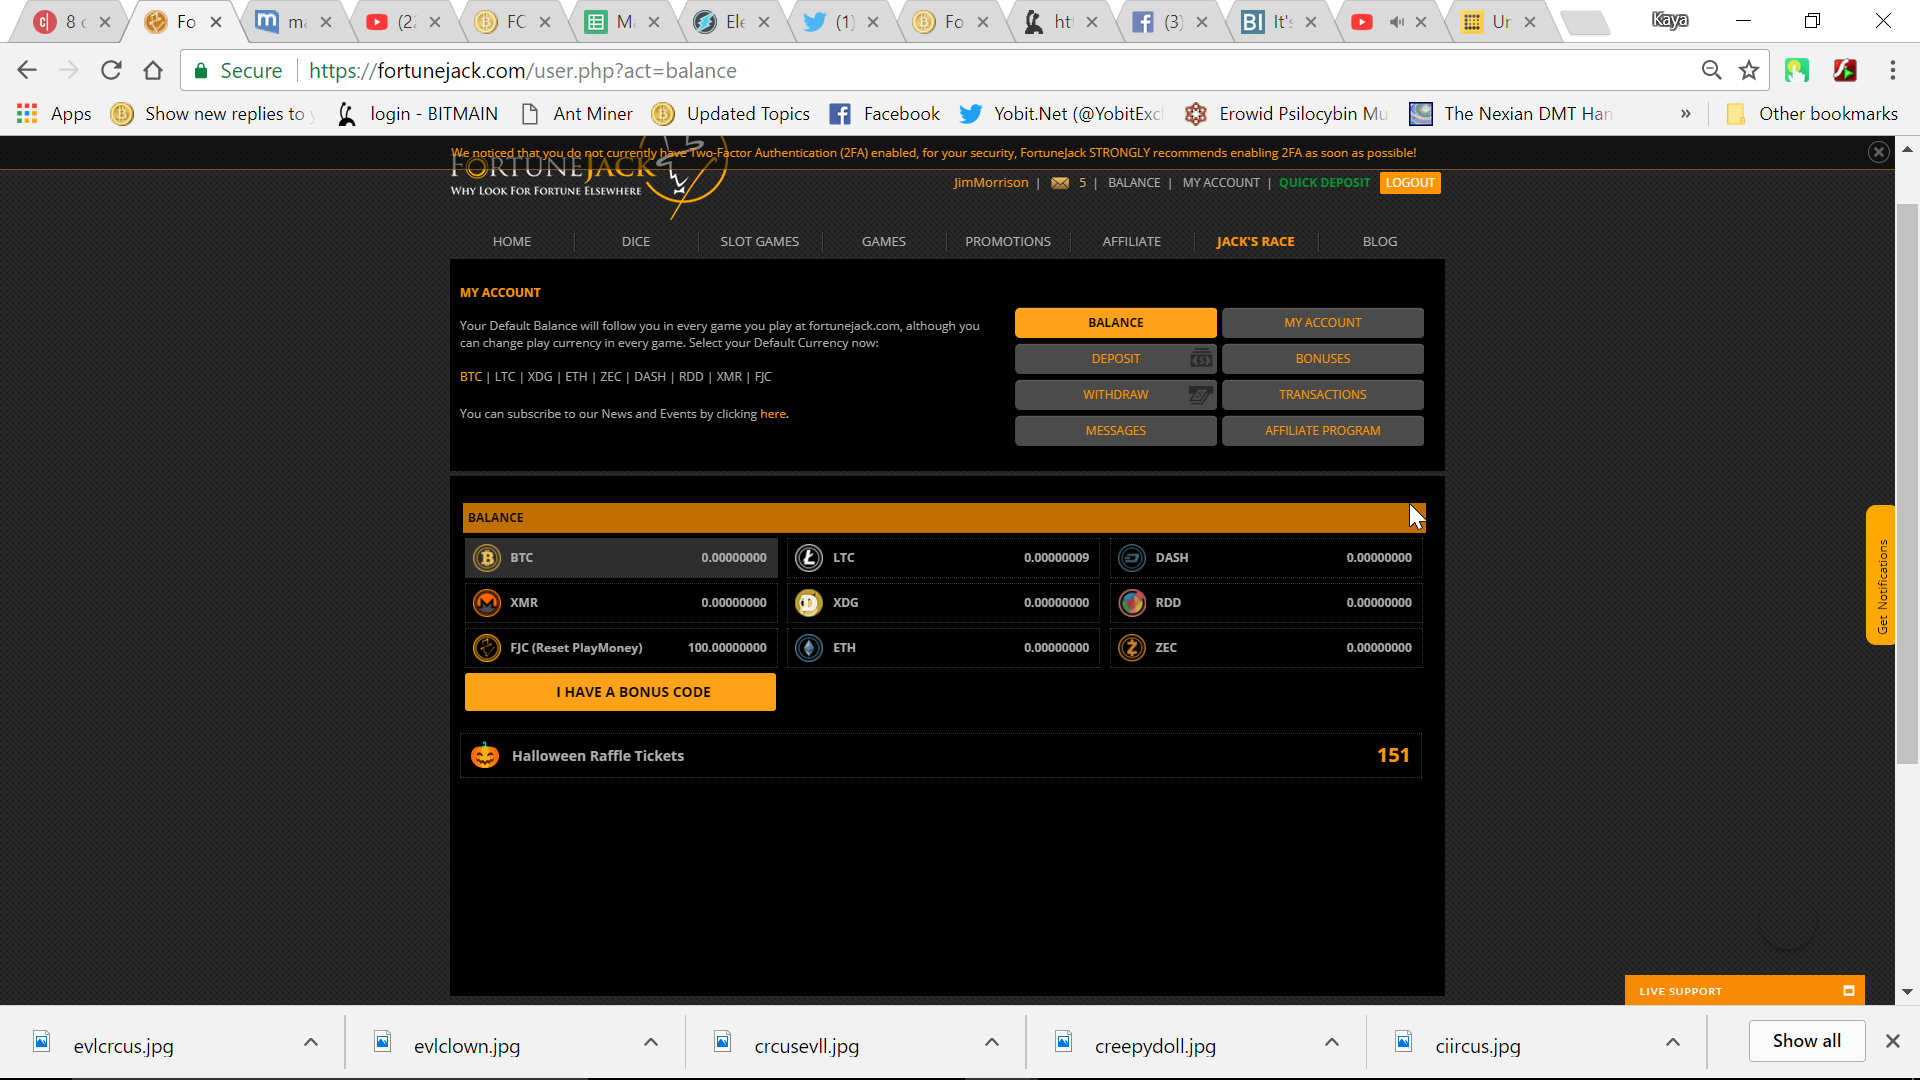This screenshot has height=1080, width=1920.
Task: Click I HAVE A BONUS CODE
Action: tap(620, 692)
